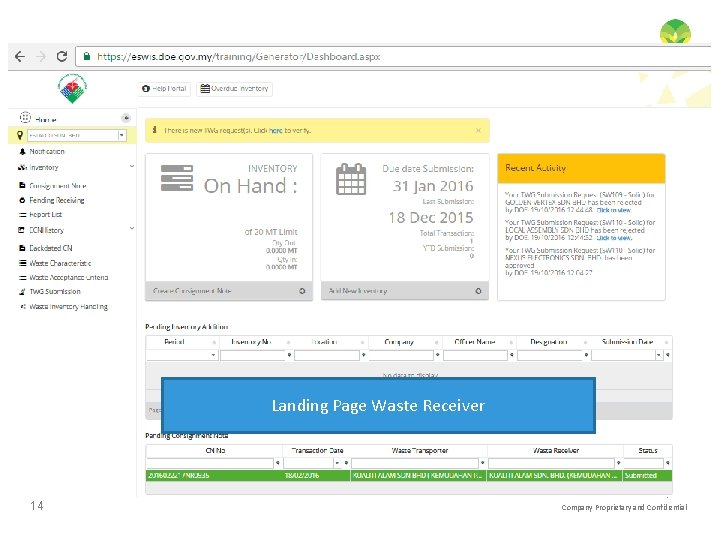
Task: Click the Backdated CN document icon
Action: pyautogui.click(x=22, y=248)
